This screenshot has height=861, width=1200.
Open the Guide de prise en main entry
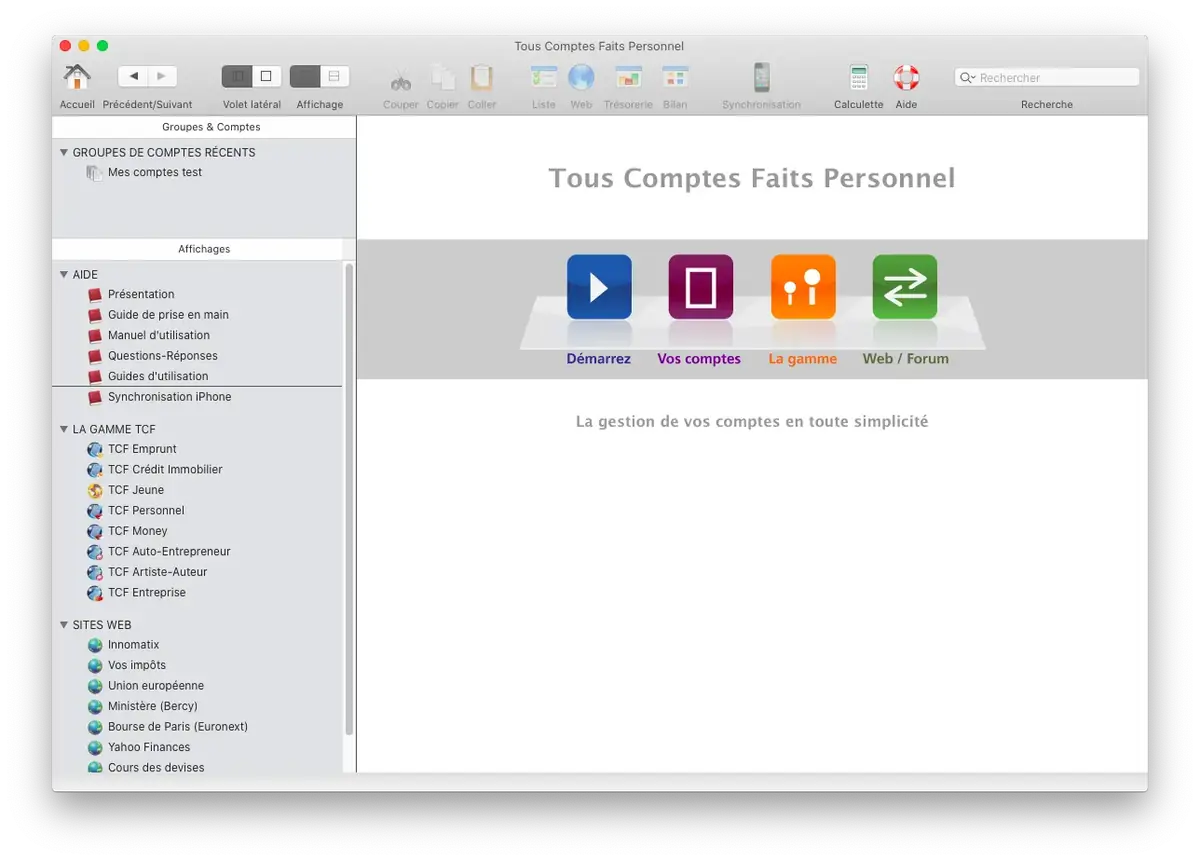(x=167, y=314)
